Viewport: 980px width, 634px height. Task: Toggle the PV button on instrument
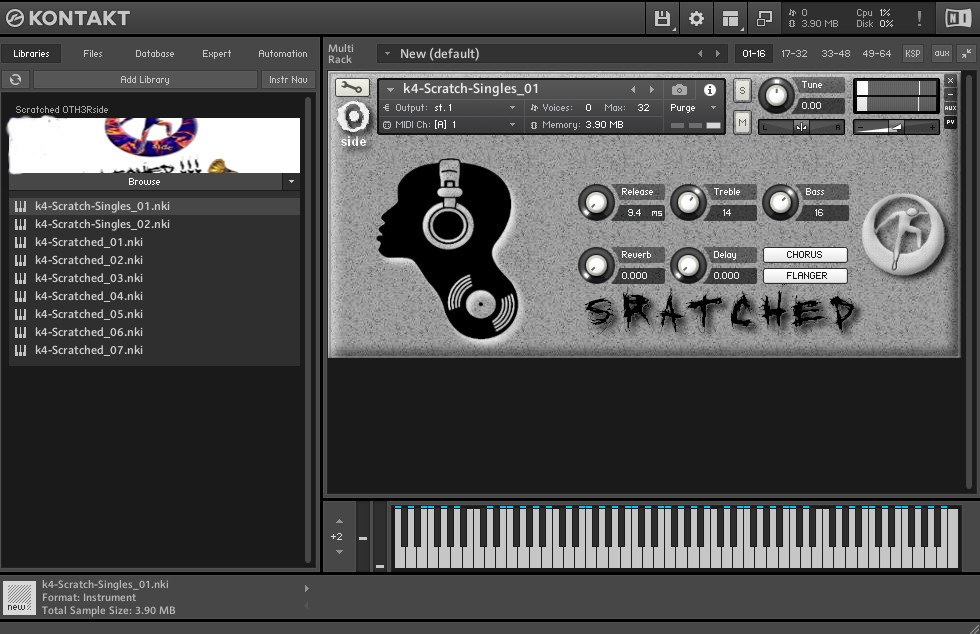click(x=950, y=122)
